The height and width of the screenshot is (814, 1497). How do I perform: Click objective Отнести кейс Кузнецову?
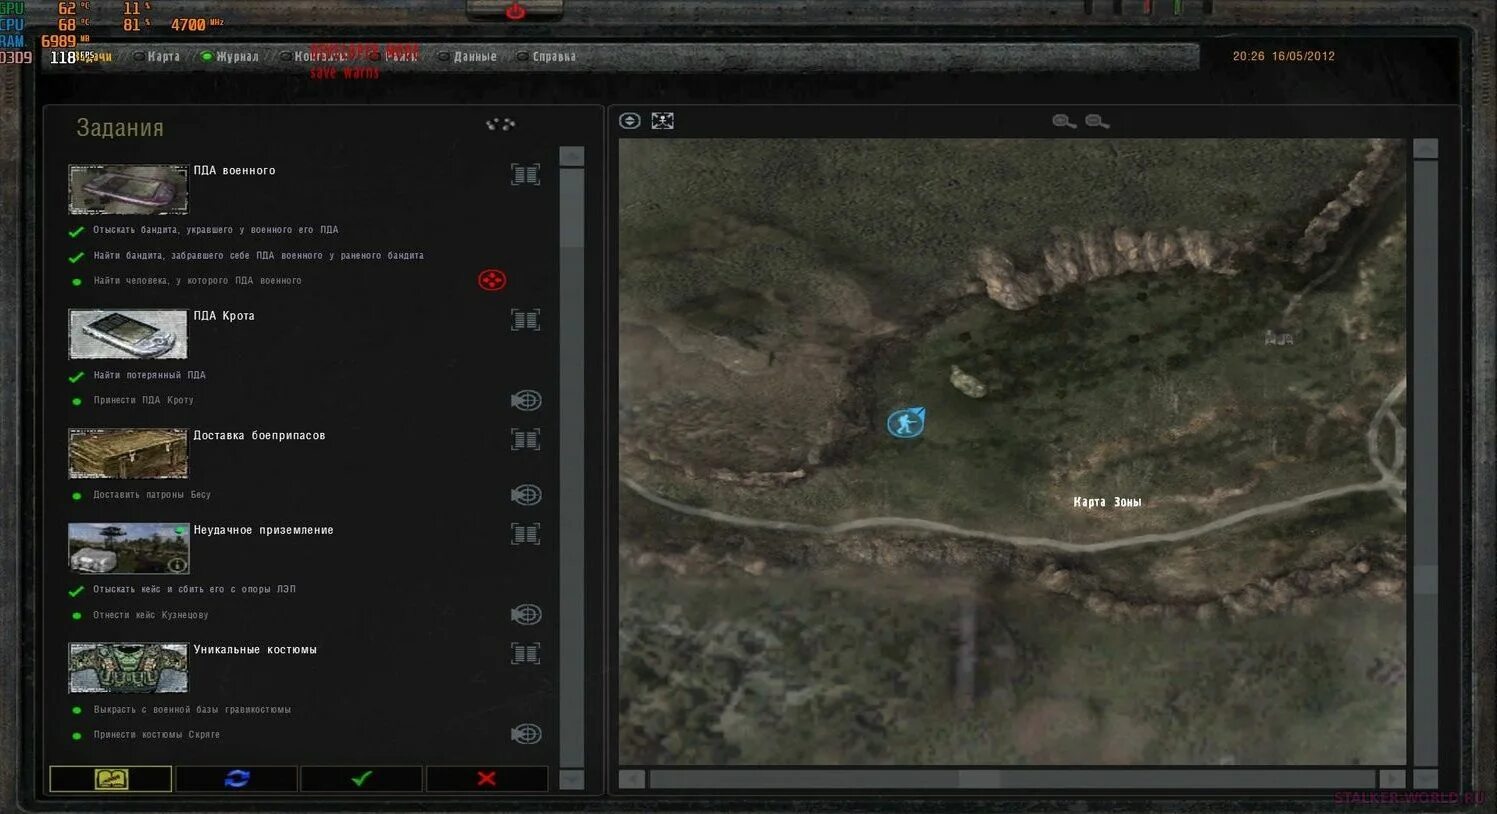[151, 615]
